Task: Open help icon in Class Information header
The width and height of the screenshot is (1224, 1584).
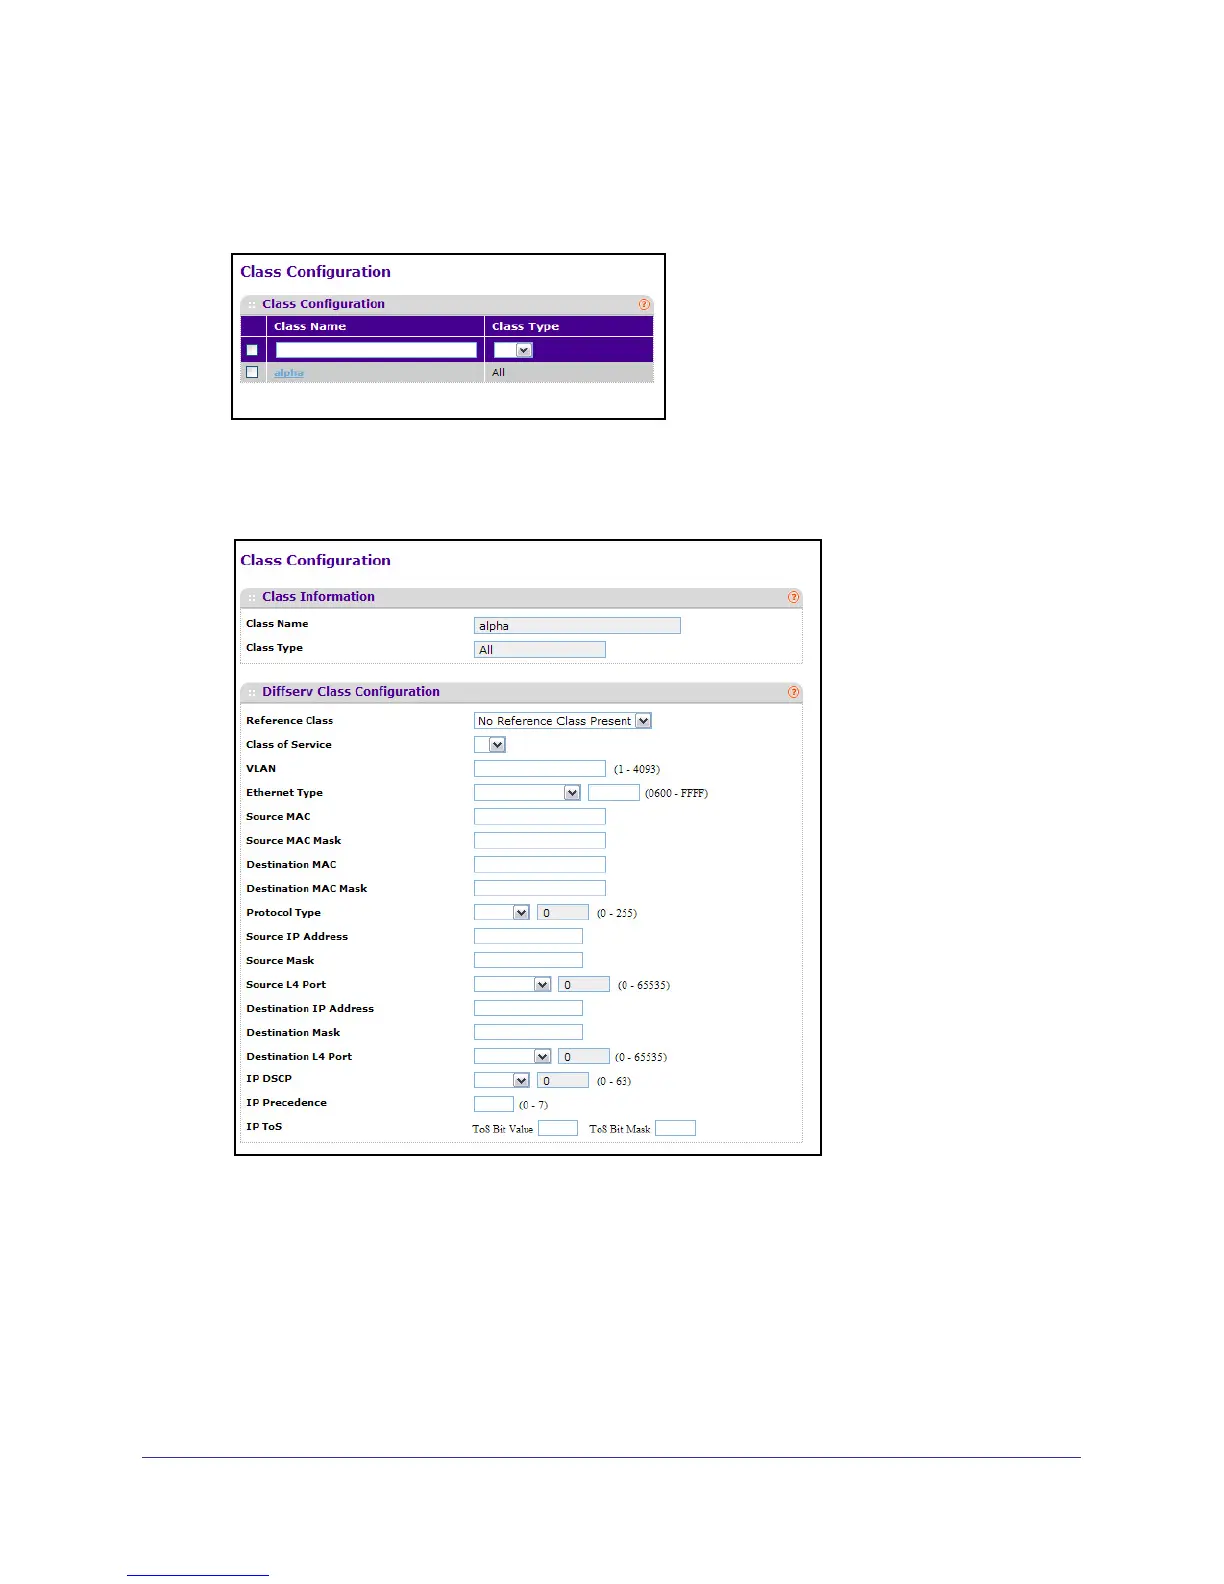Action: coord(794,597)
